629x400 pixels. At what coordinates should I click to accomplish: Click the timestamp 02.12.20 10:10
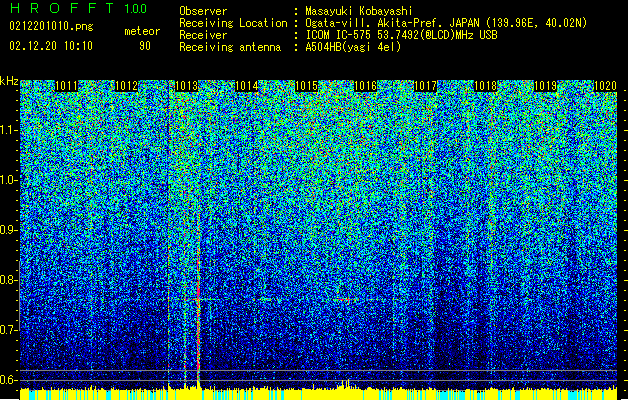point(51,46)
